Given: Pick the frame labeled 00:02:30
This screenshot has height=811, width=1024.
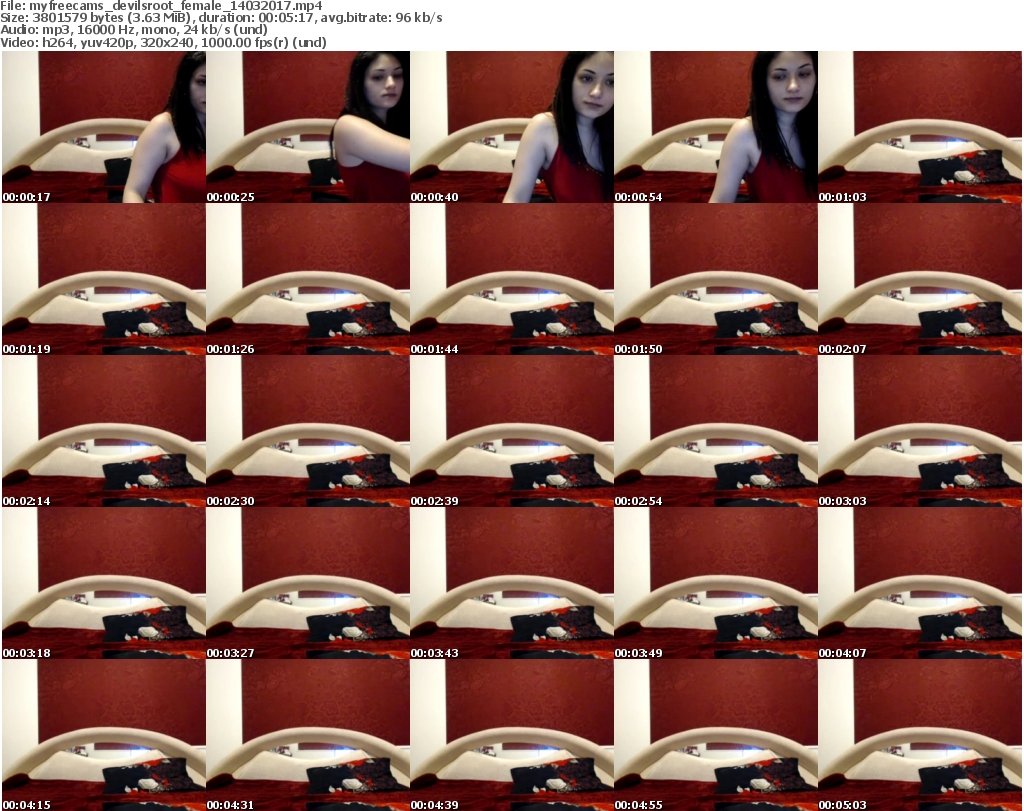Looking at the screenshot, I should [x=308, y=431].
